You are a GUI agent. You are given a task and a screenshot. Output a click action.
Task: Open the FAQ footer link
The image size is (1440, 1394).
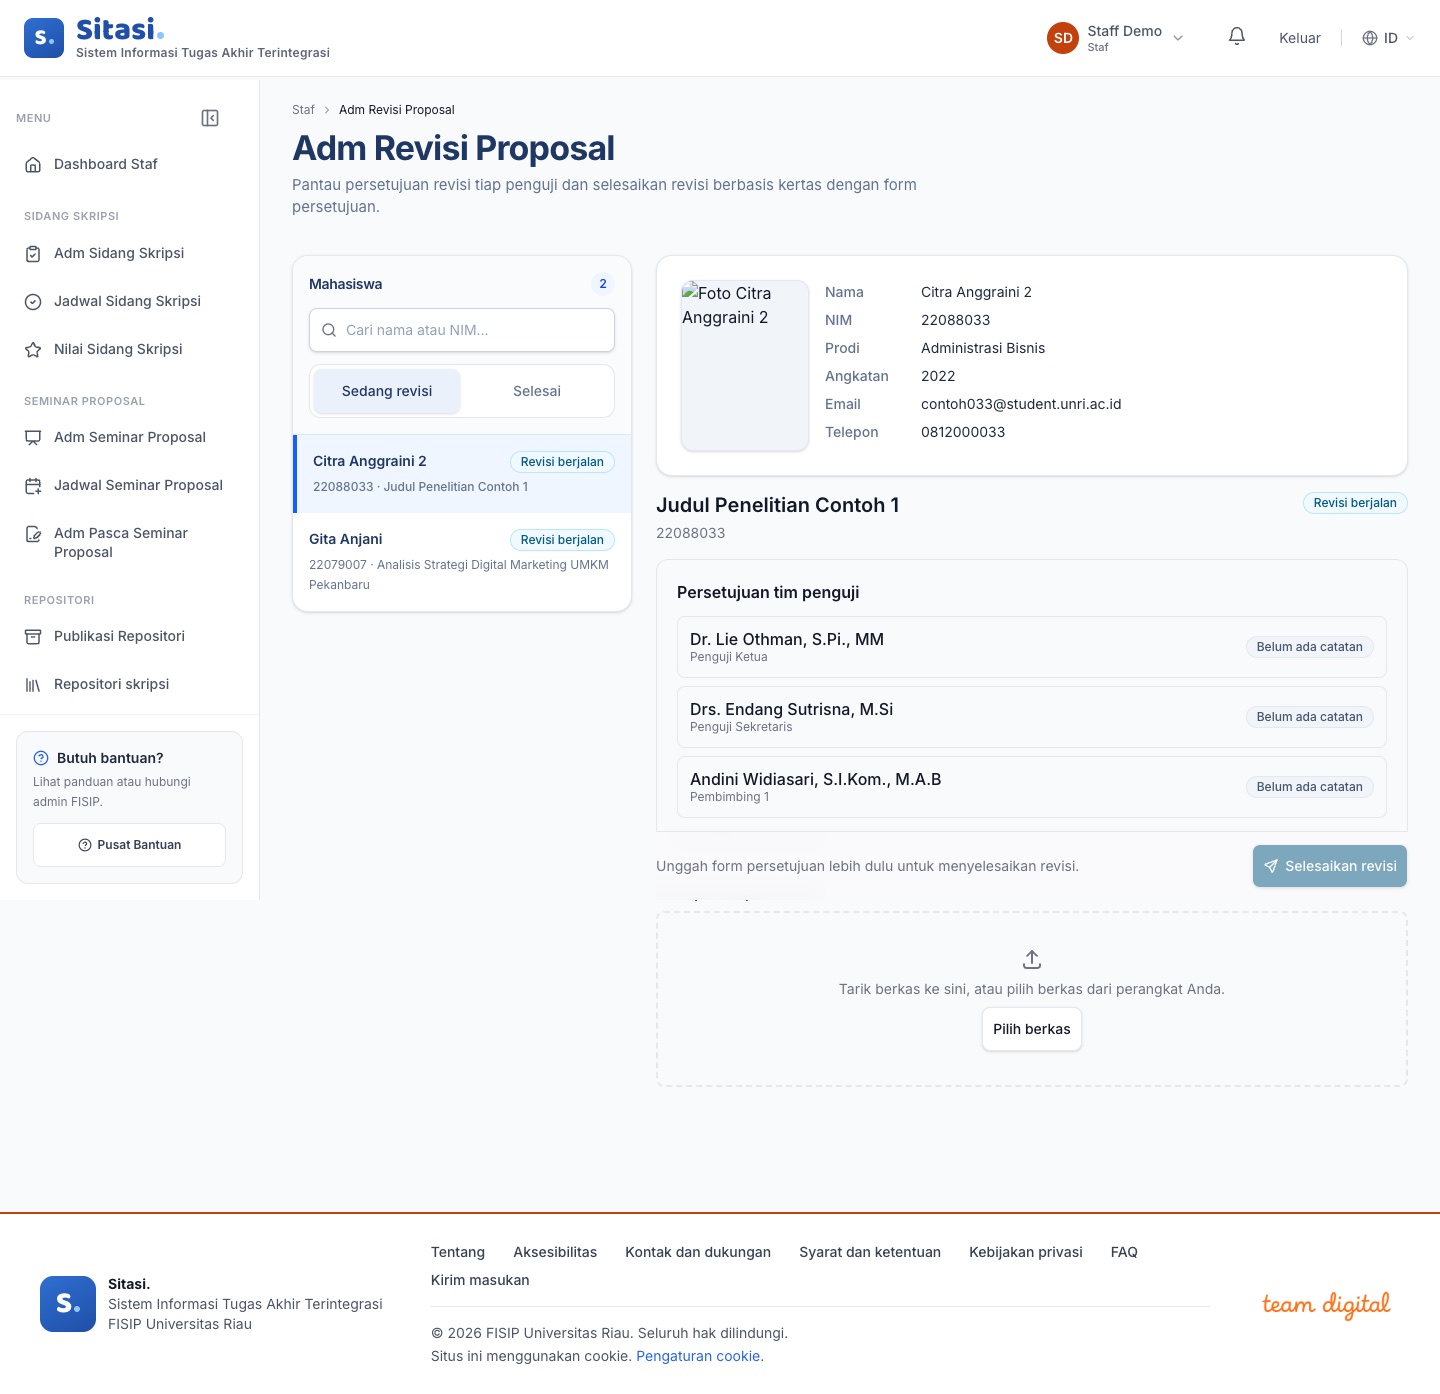(x=1124, y=1252)
